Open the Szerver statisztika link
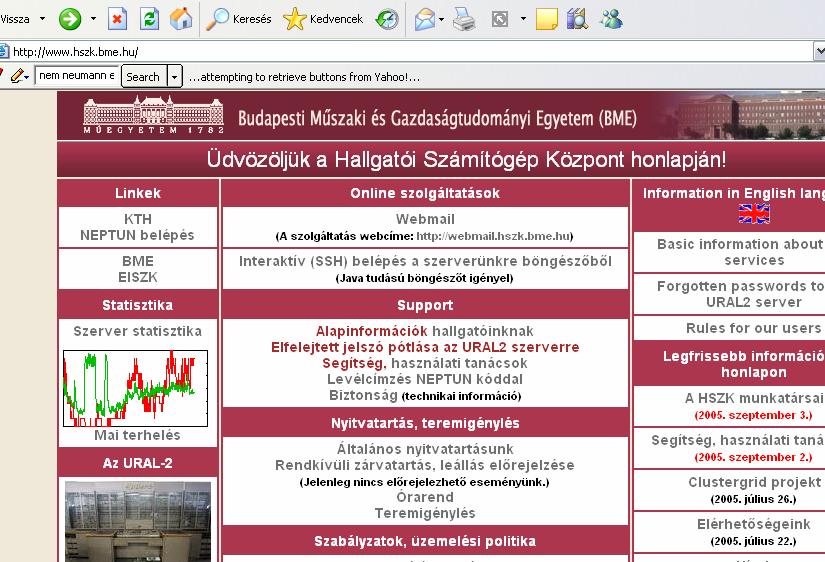Viewport: 825px width, 562px height. [x=138, y=331]
